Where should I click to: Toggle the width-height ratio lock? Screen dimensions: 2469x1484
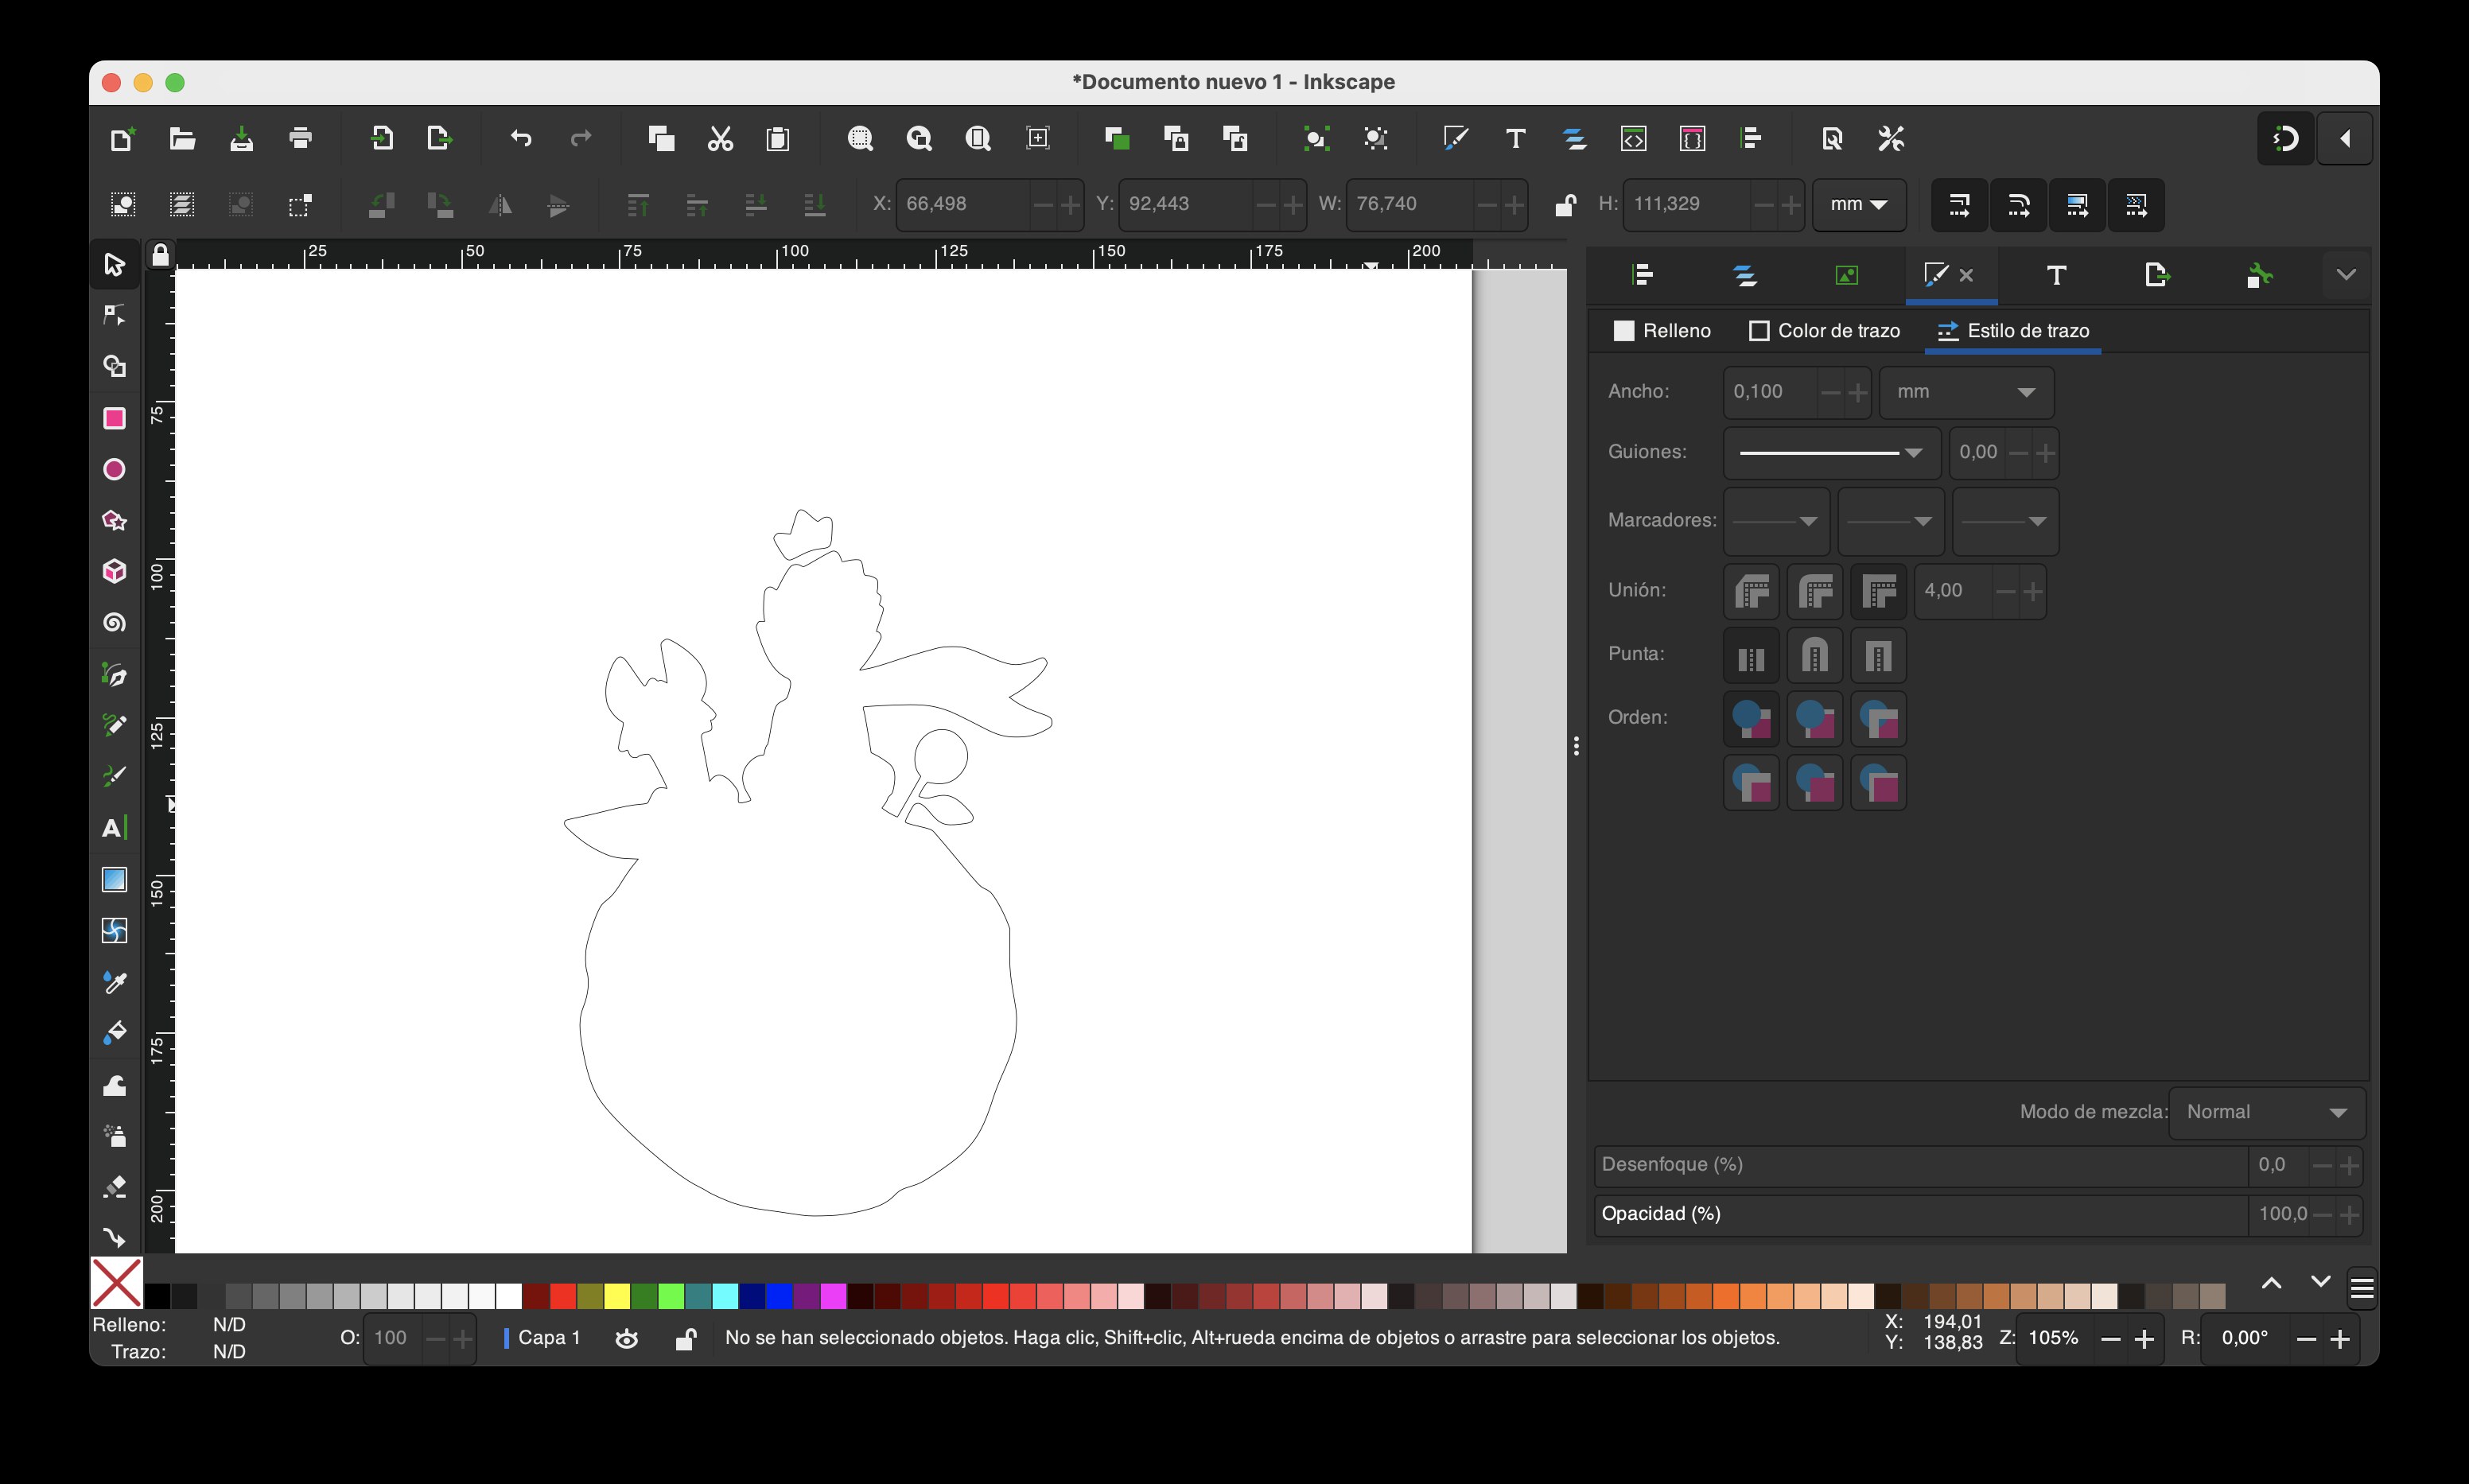pyautogui.click(x=1565, y=204)
